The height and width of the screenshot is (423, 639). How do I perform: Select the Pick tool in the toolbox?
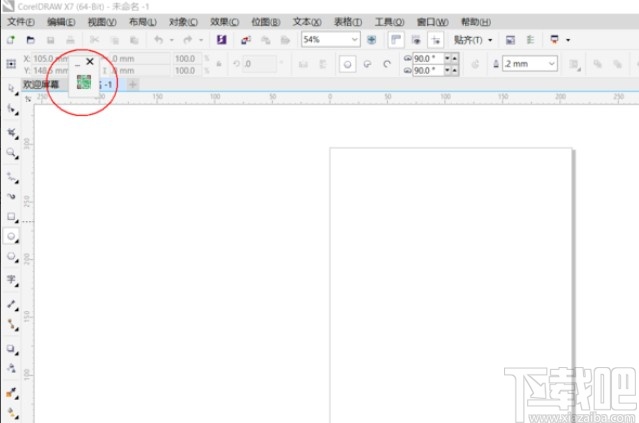click(x=11, y=89)
